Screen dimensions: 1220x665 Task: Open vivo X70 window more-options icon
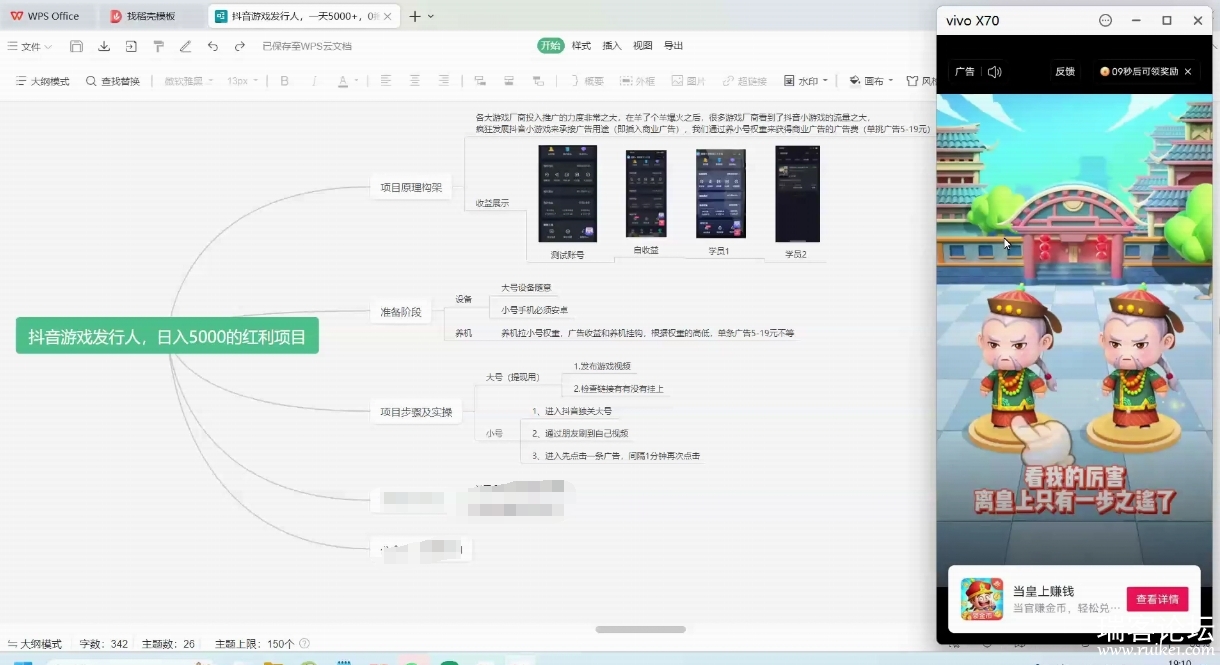coord(1105,20)
